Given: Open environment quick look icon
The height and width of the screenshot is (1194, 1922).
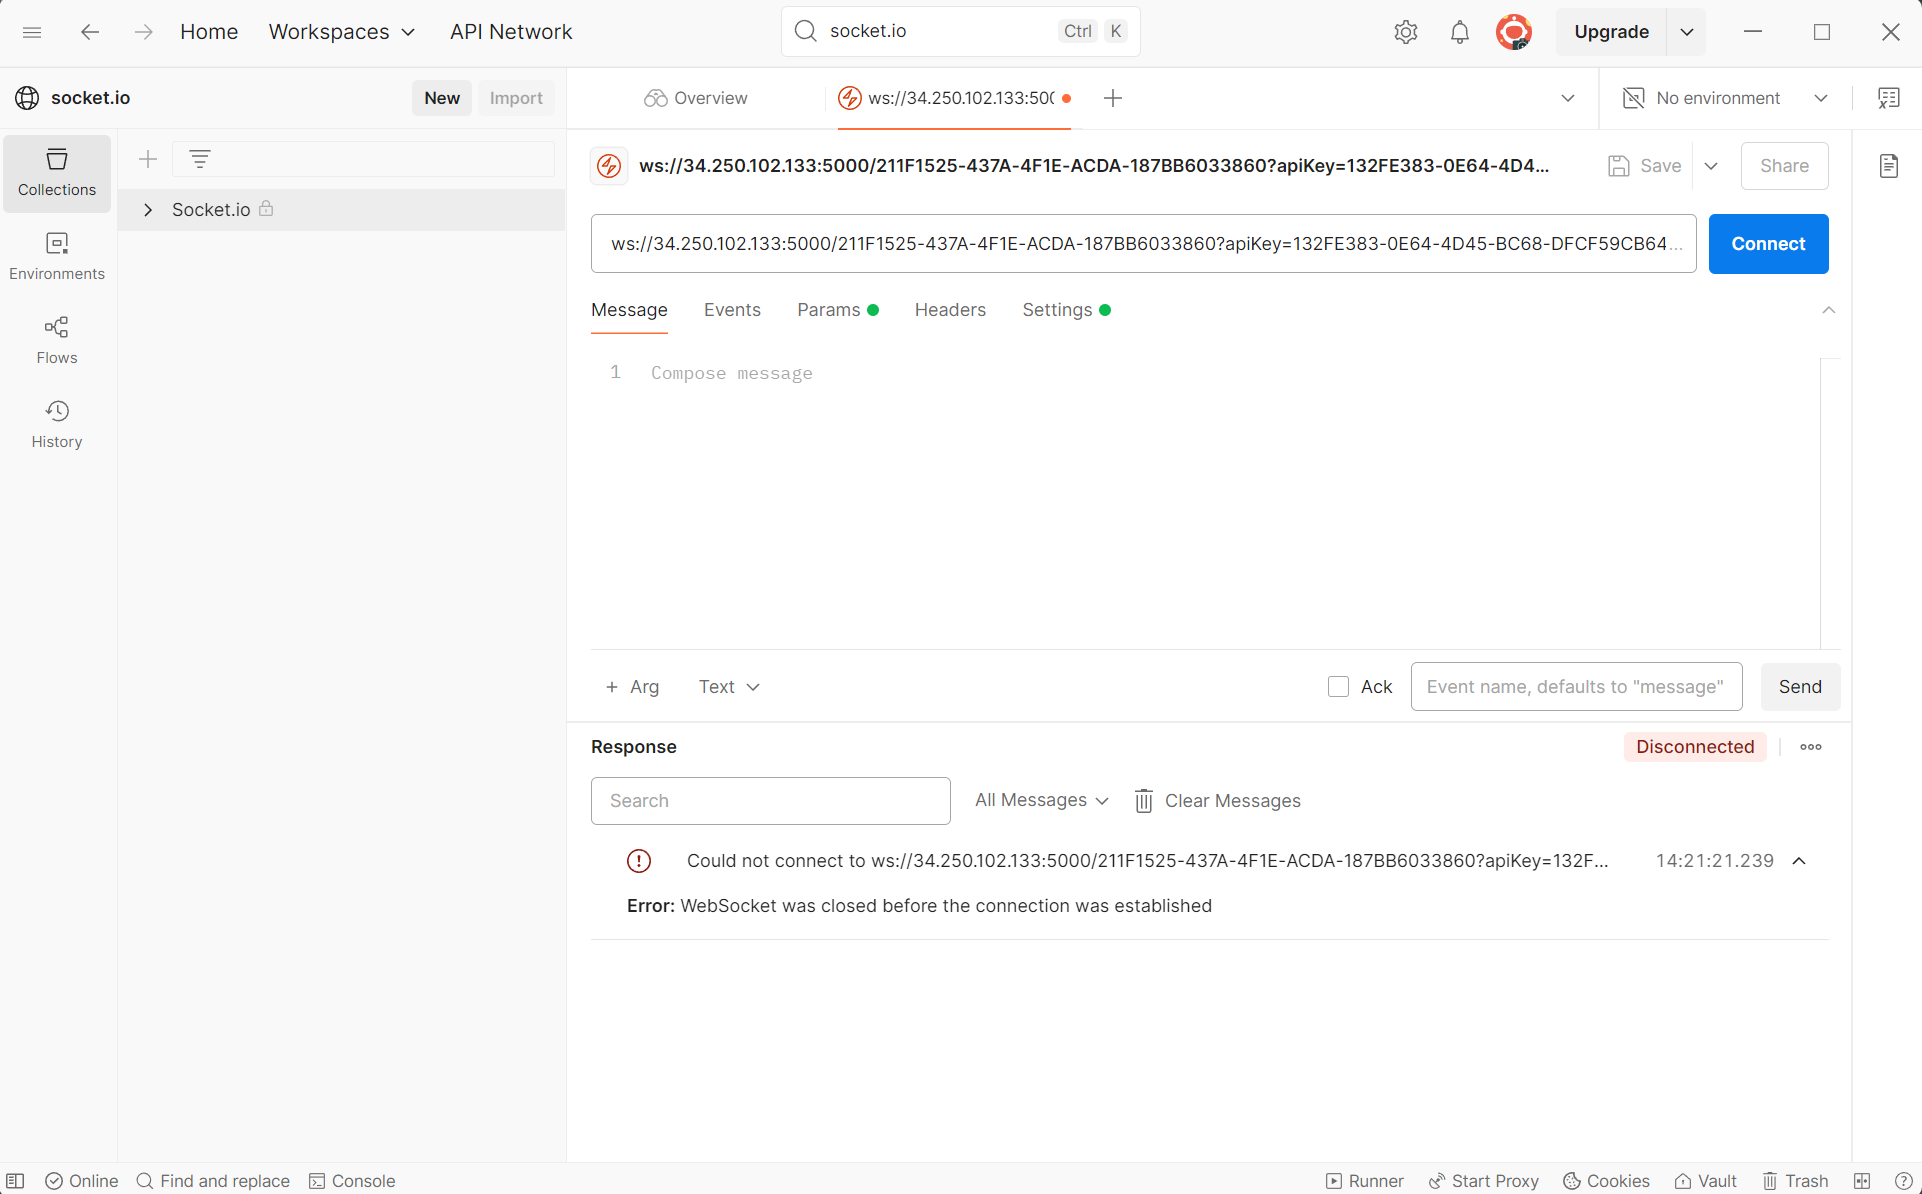Looking at the screenshot, I should point(1889,98).
